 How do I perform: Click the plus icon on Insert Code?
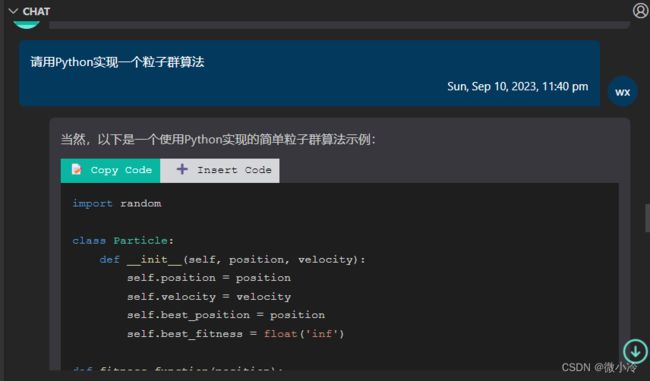[x=182, y=169]
